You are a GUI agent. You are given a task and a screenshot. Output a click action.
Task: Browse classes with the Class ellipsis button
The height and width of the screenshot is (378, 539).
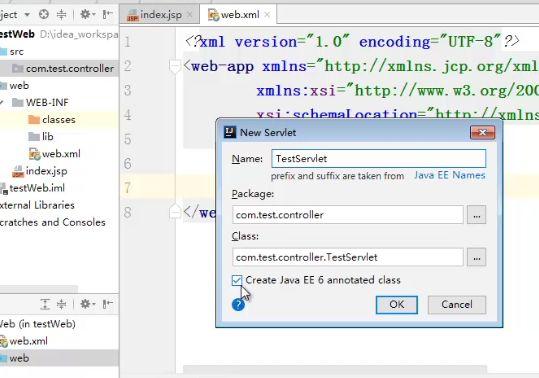476,257
